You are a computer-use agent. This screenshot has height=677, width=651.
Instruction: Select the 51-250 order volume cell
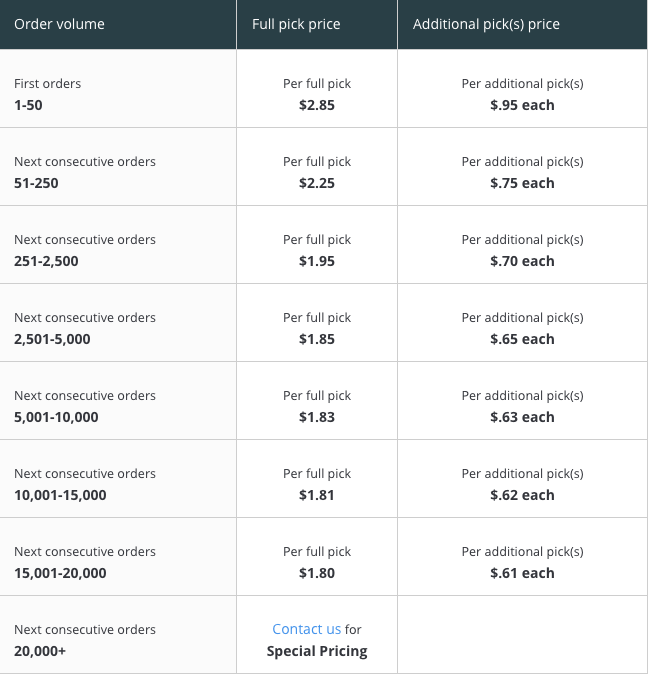coord(118,167)
